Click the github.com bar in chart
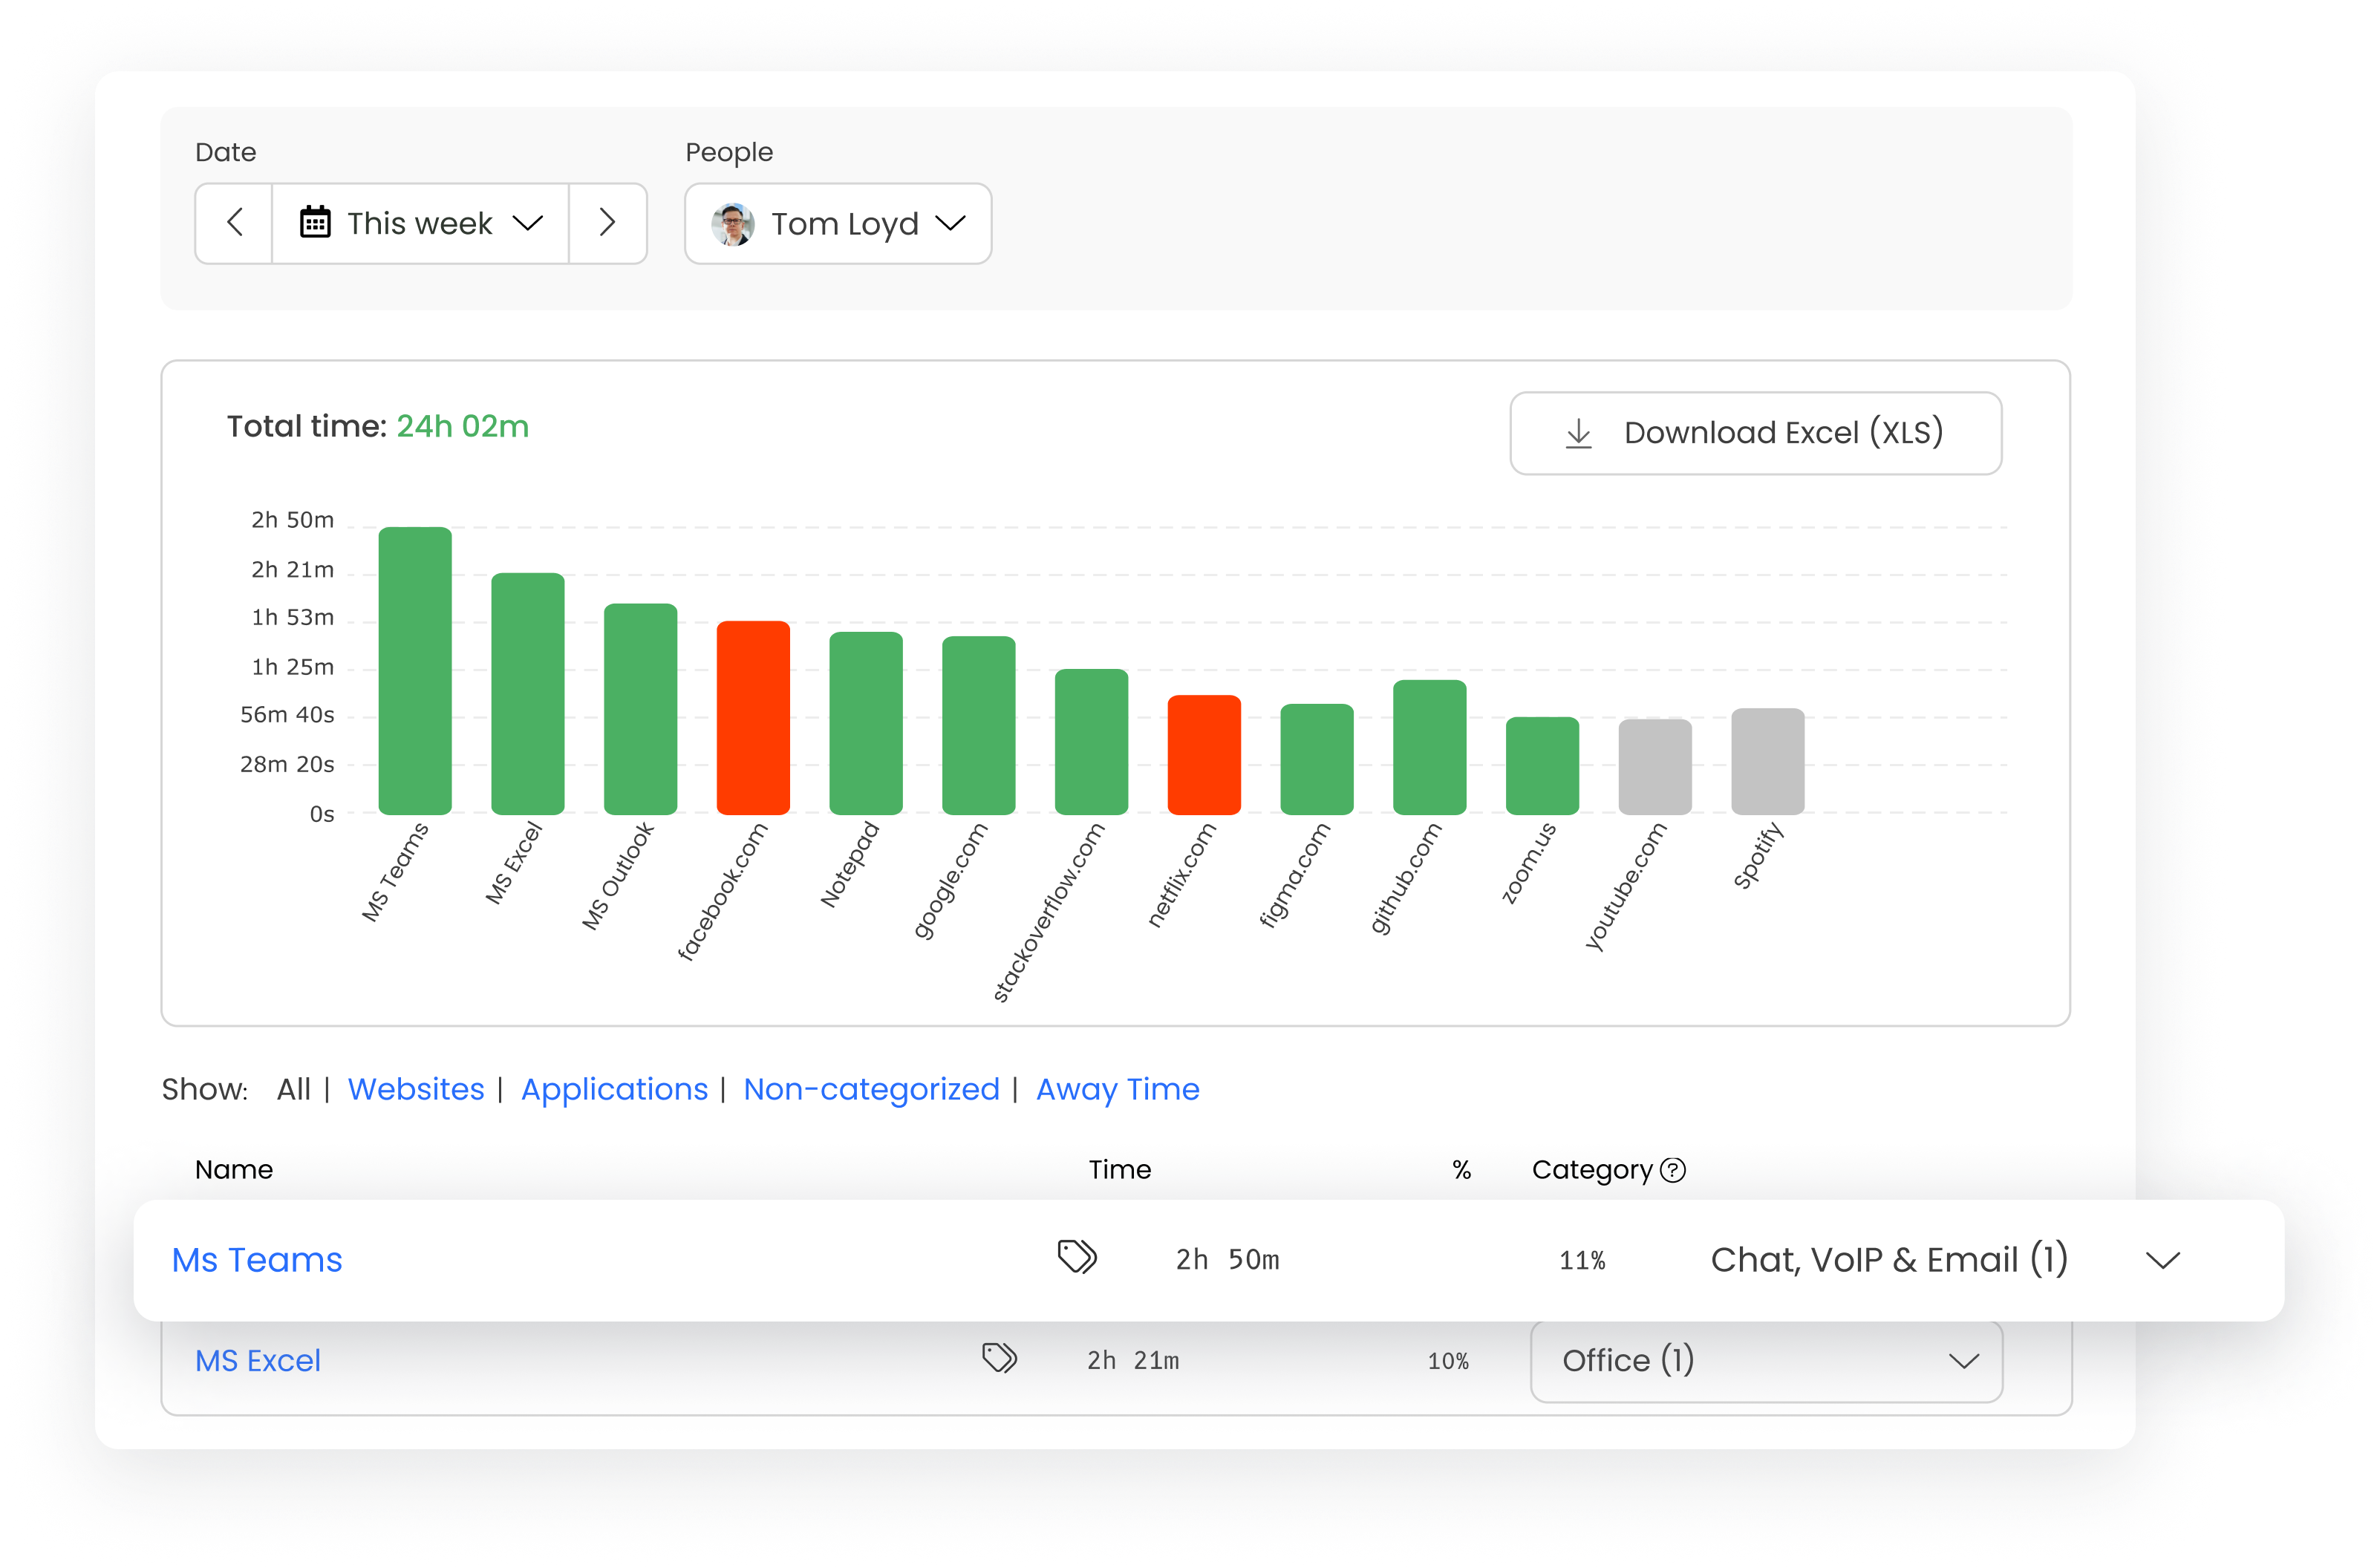 pyautogui.click(x=1430, y=747)
